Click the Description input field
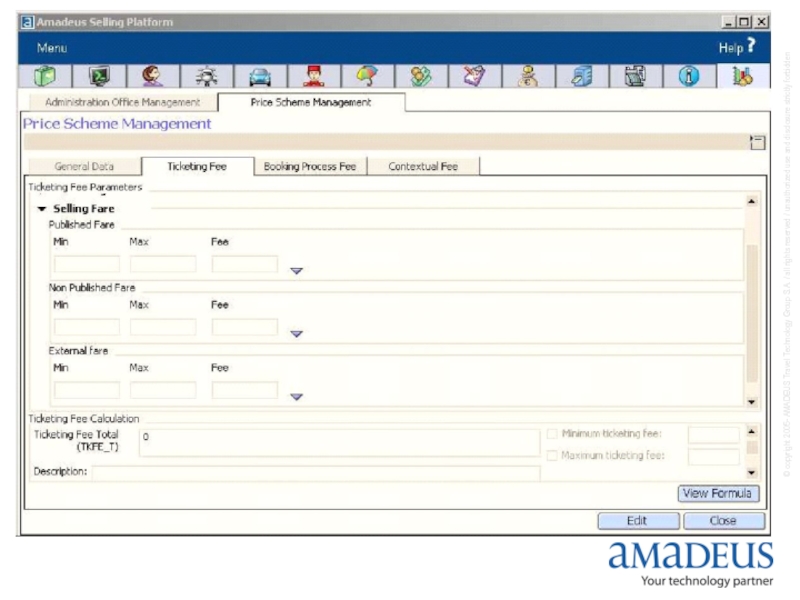 (316, 473)
